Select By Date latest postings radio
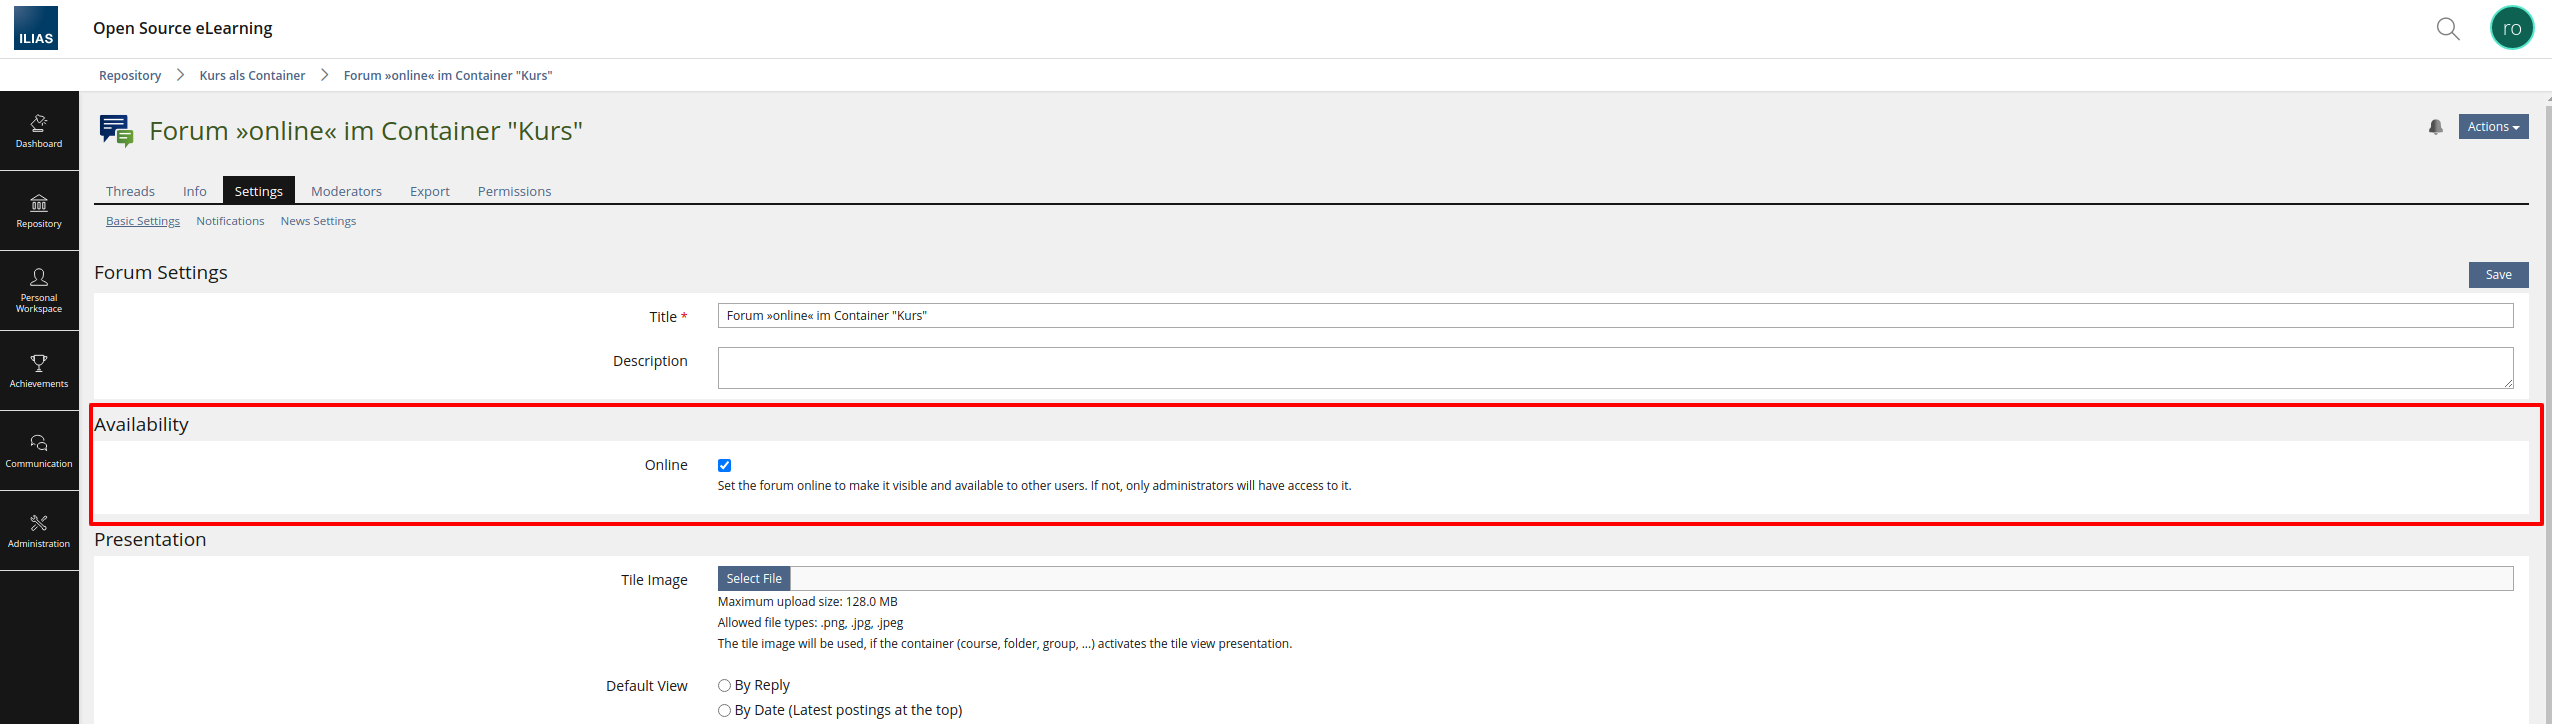The width and height of the screenshot is (2552, 724). (x=724, y=711)
